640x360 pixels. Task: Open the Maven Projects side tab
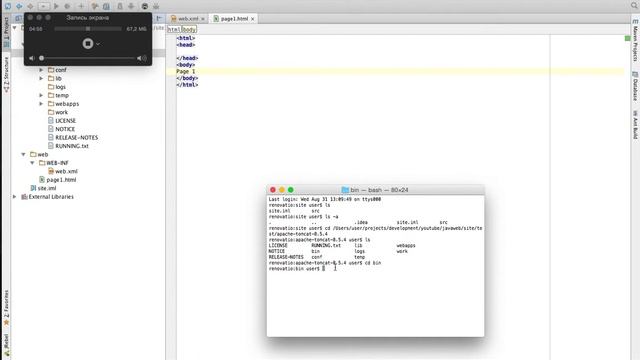pyautogui.click(x=635, y=40)
